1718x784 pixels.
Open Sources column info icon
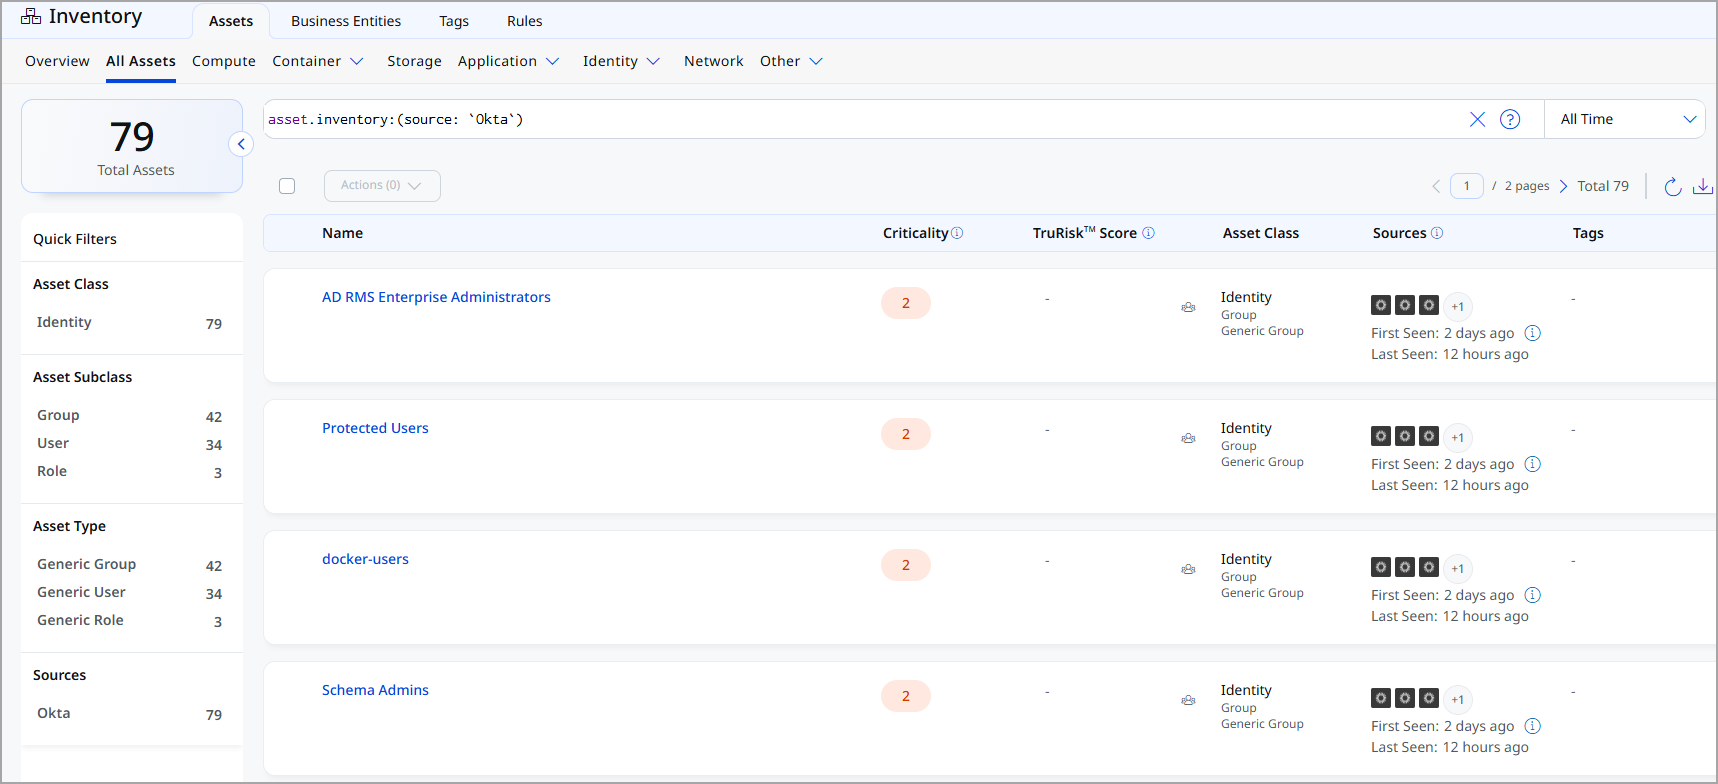coord(1437,233)
